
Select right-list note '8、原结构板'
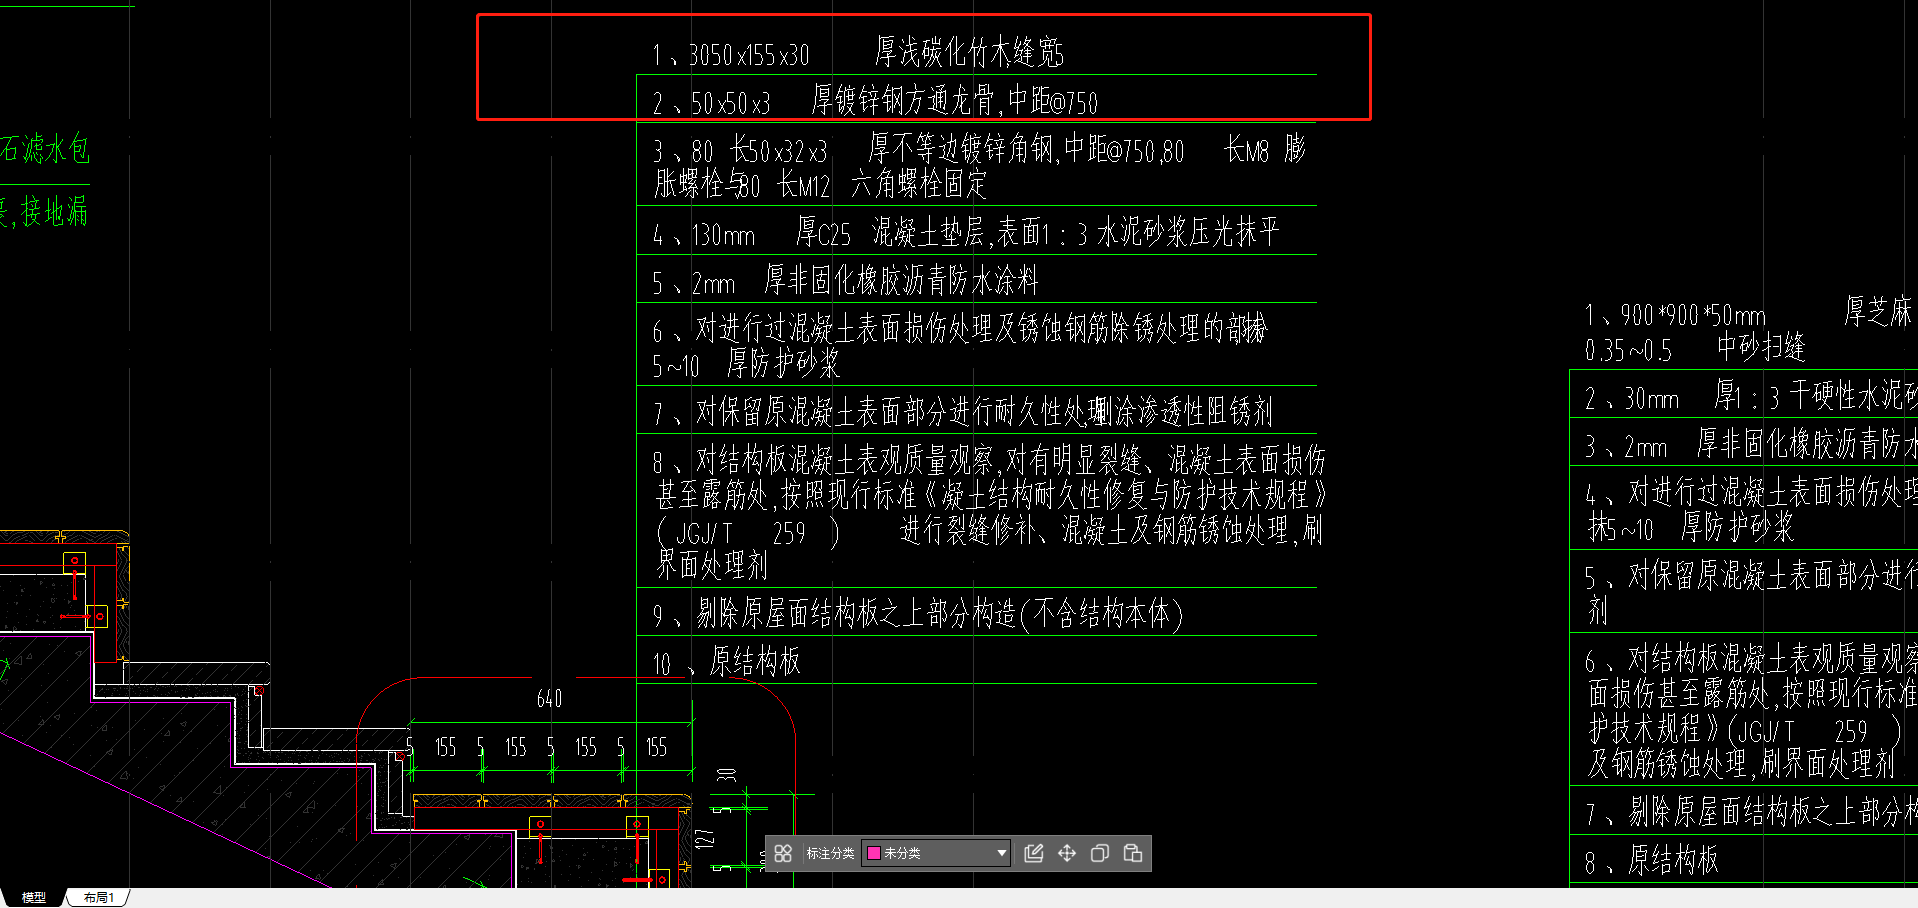[1651, 861]
